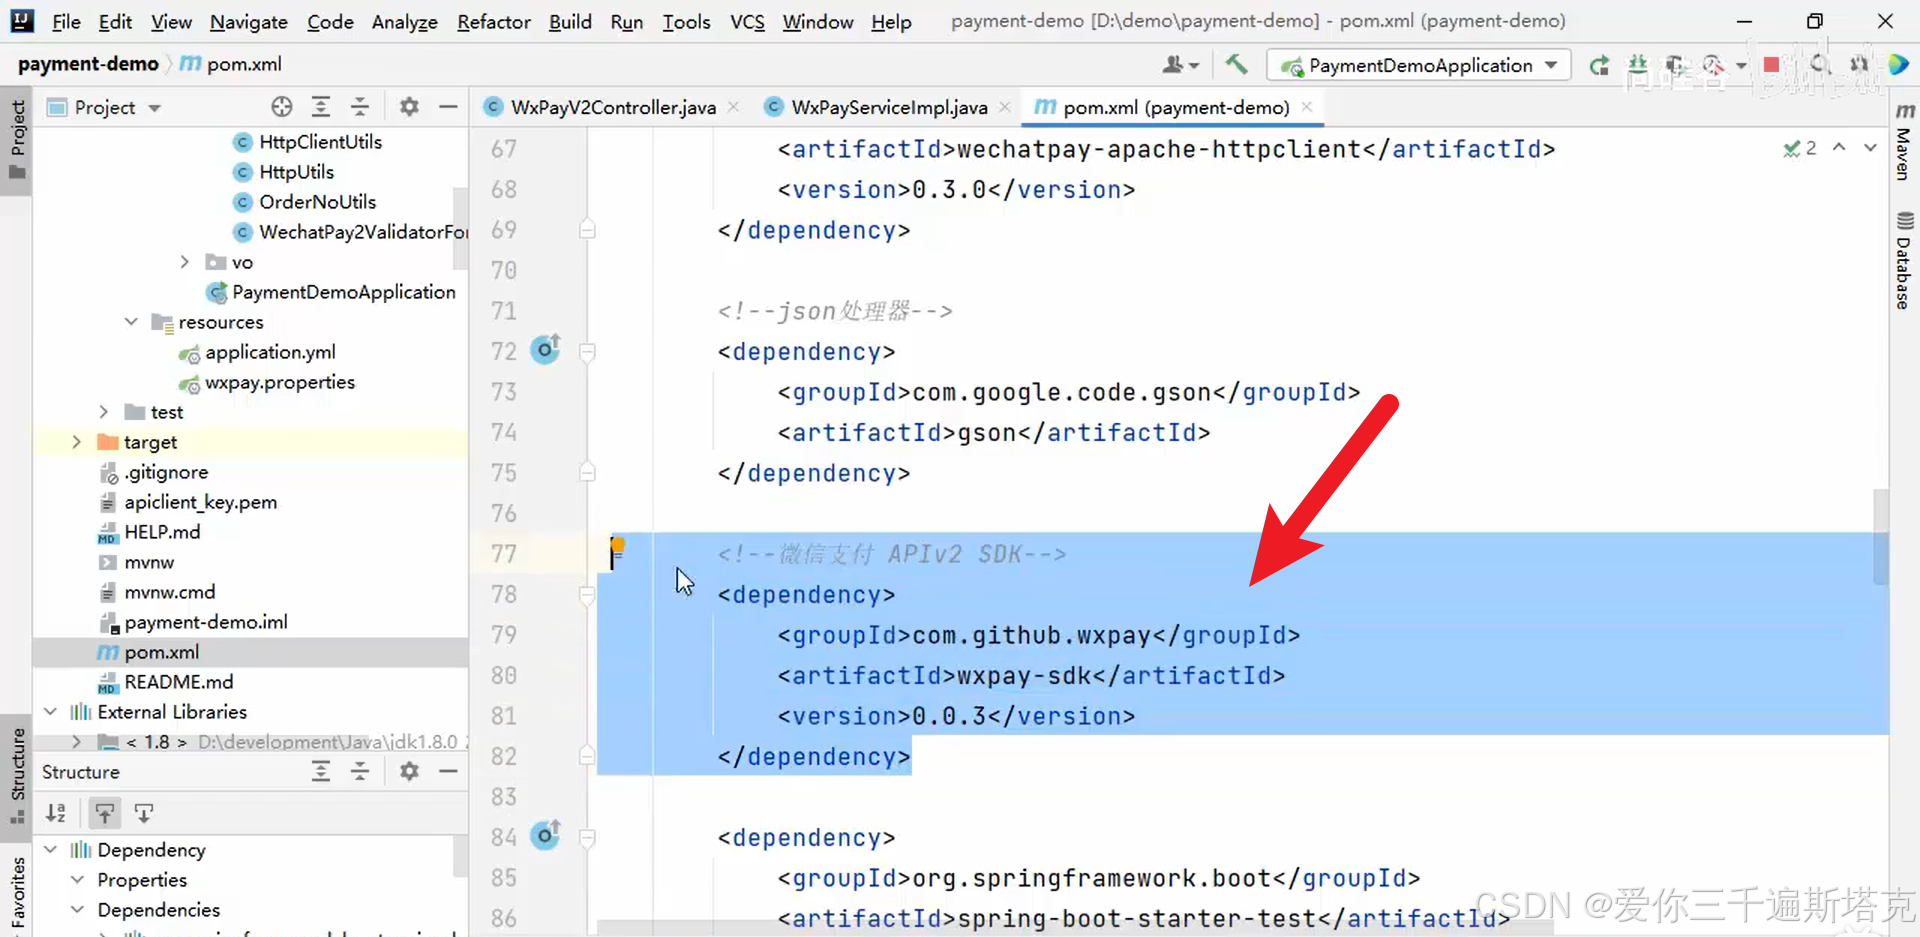The width and height of the screenshot is (1920, 937).
Task: Collapse Dependency node in Structure
Action: click(x=50, y=850)
